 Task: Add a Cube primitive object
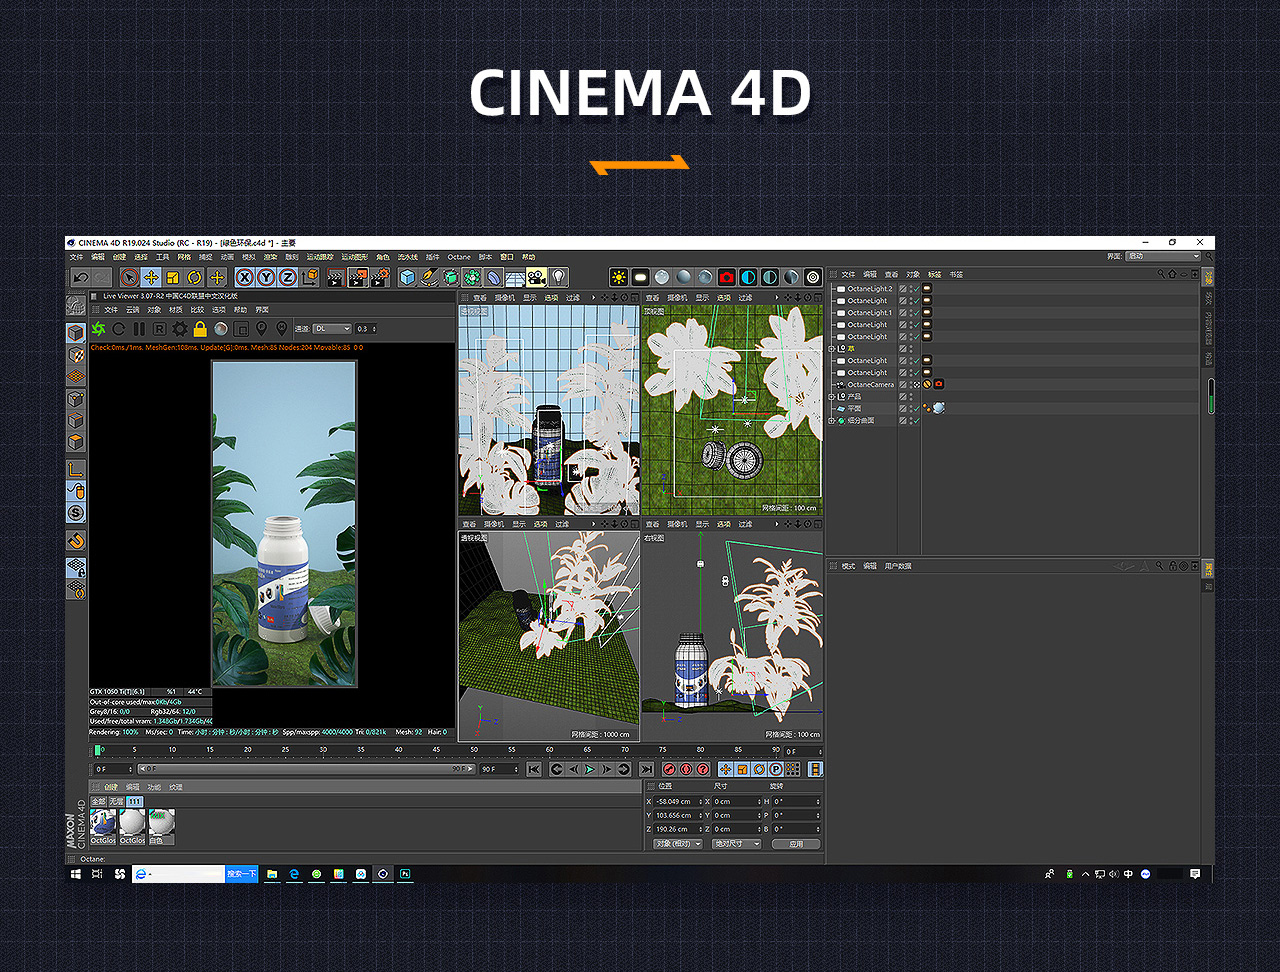pos(407,278)
